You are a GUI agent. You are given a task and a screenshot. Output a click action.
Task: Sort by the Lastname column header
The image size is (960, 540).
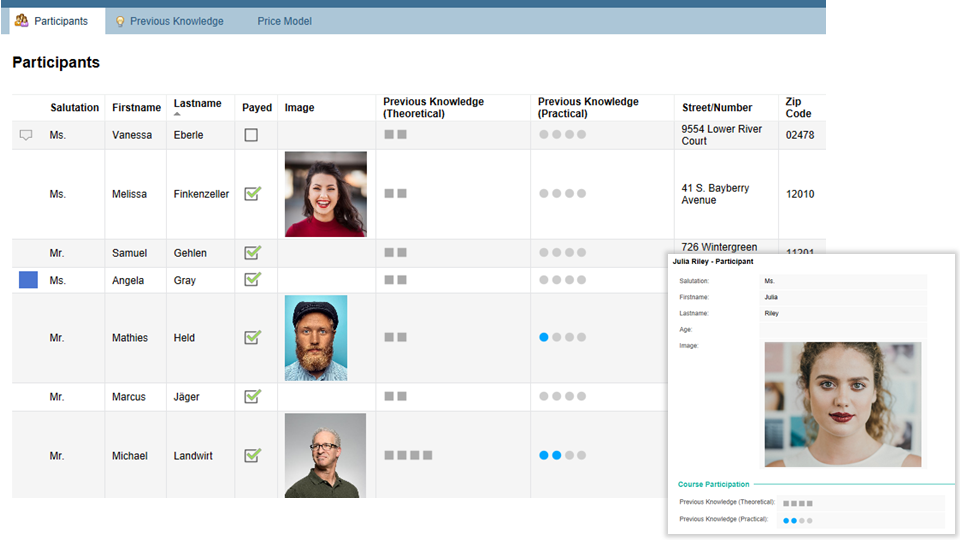tap(197, 103)
